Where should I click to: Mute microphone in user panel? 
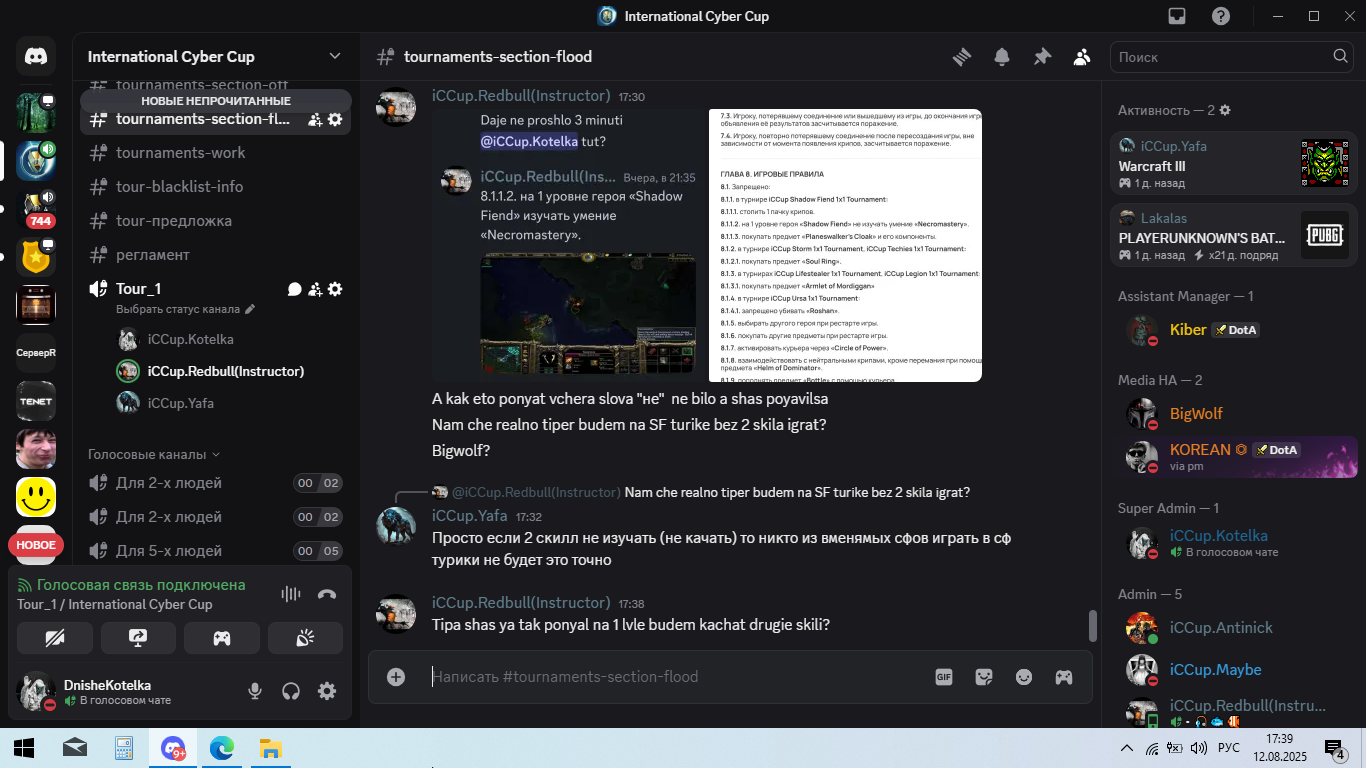coord(255,691)
